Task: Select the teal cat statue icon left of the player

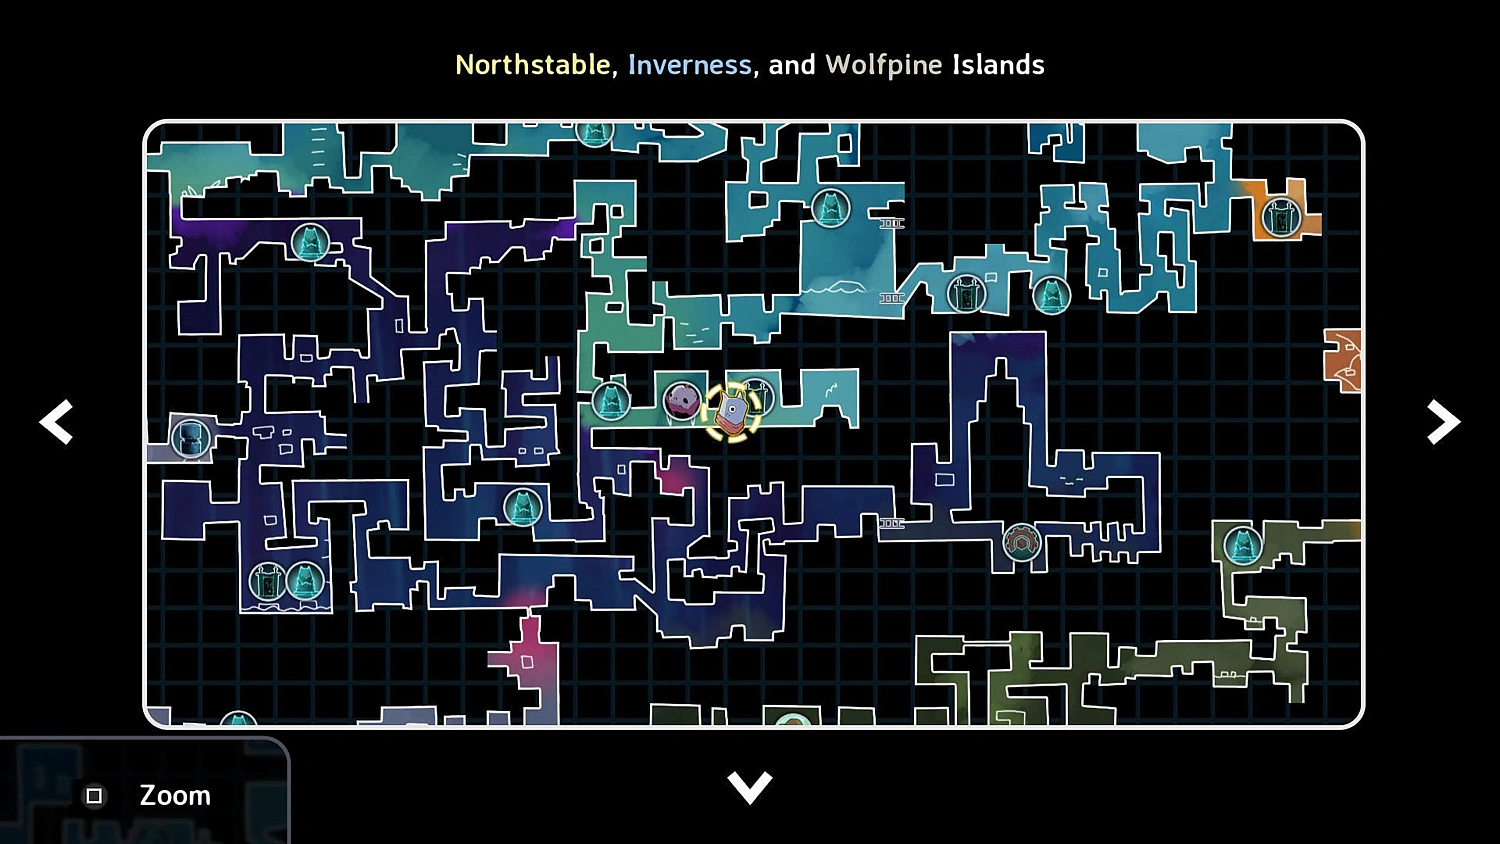Action: pyautogui.click(x=611, y=401)
